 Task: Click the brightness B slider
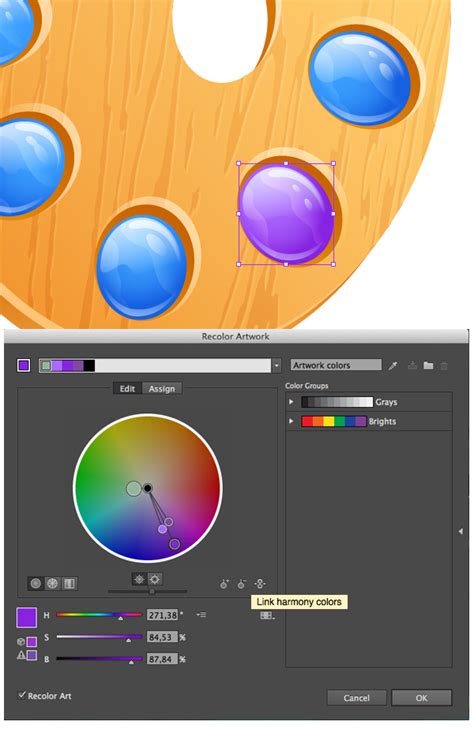tap(99, 659)
